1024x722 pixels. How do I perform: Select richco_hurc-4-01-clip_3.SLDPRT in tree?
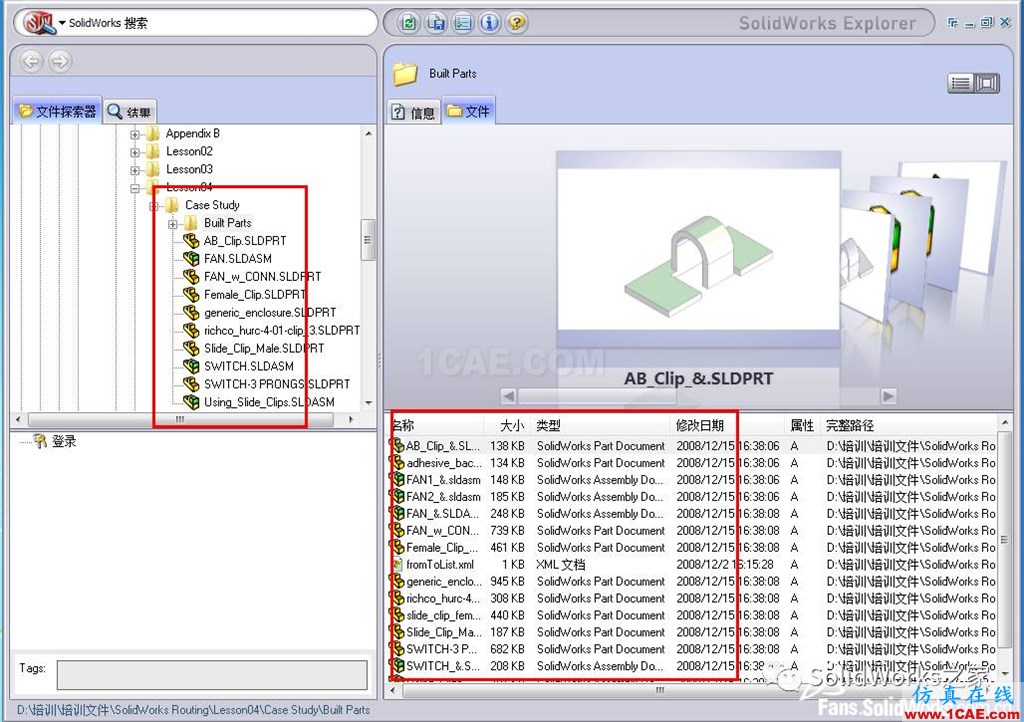[x=281, y=330]
